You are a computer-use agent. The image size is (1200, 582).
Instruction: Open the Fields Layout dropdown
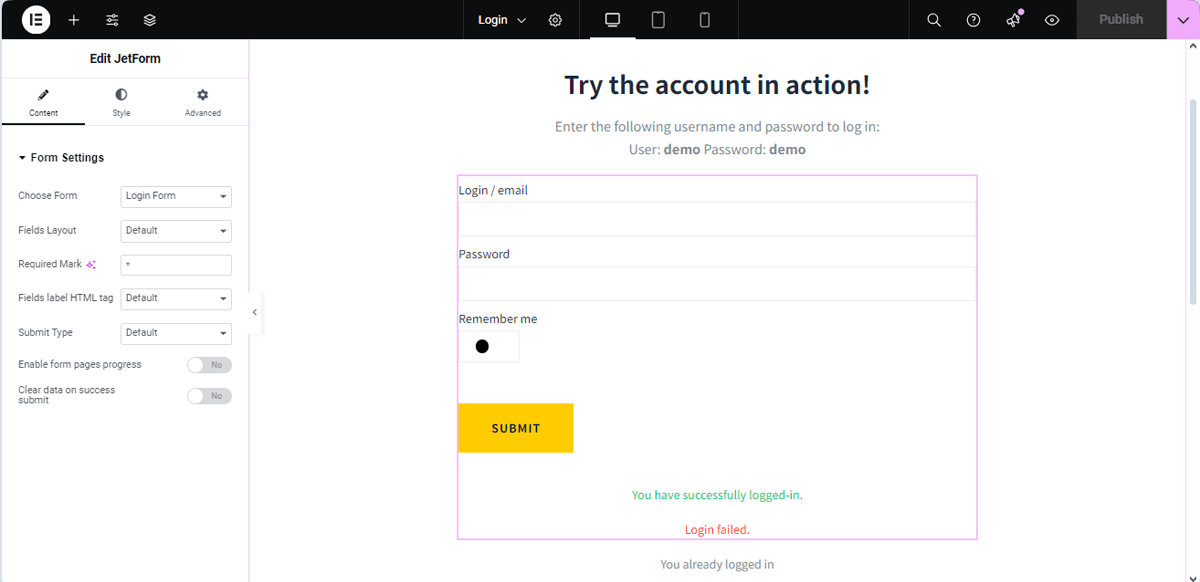[x=176, y=230]
